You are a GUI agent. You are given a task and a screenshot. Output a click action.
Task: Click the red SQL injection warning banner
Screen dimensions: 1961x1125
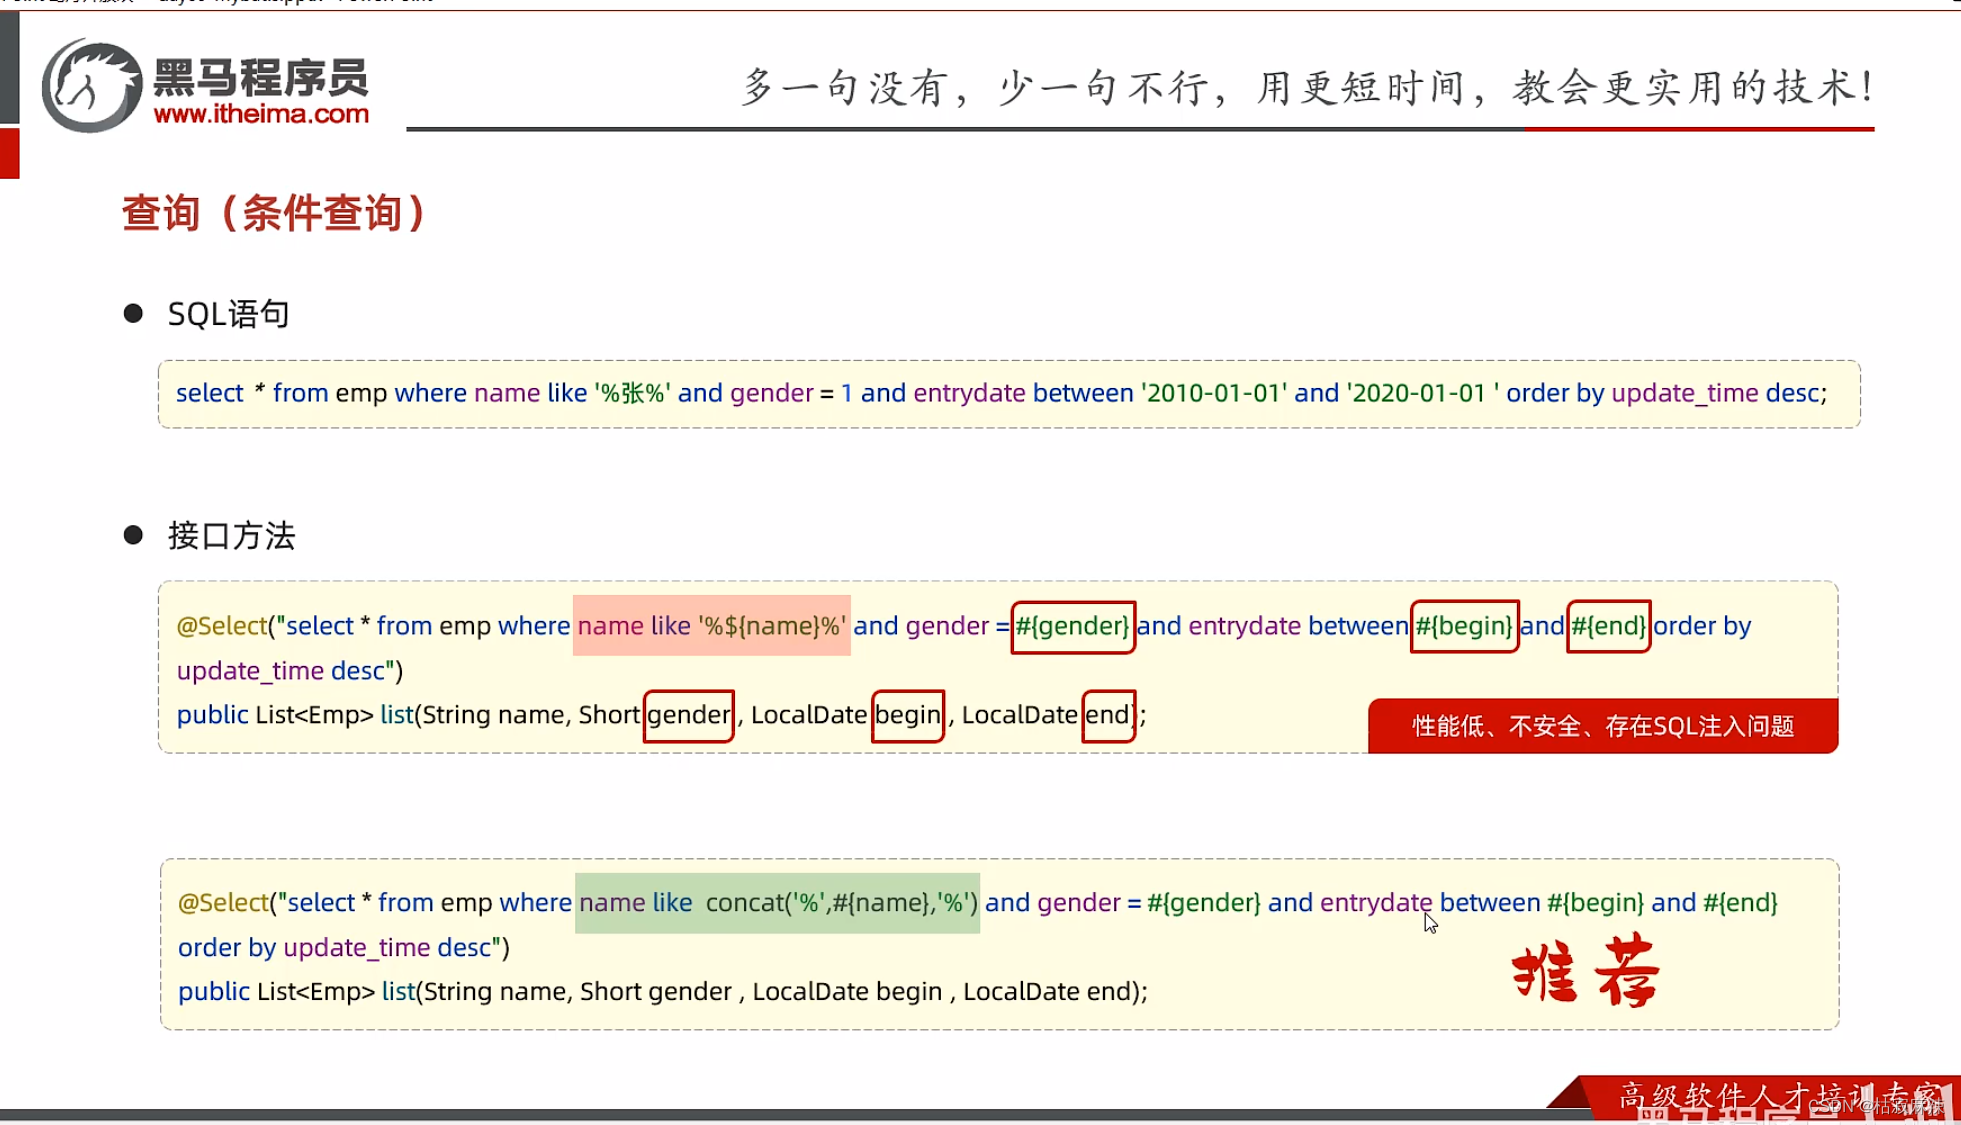(1602, 726)
